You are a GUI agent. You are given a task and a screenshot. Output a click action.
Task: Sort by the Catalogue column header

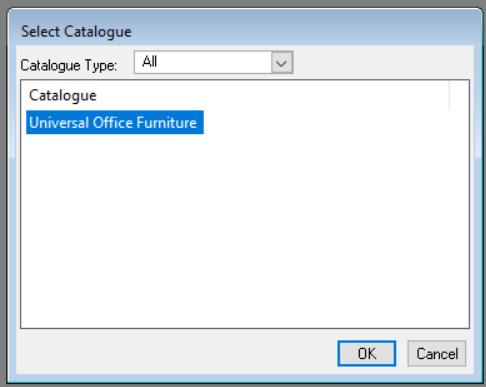point(235,96)
